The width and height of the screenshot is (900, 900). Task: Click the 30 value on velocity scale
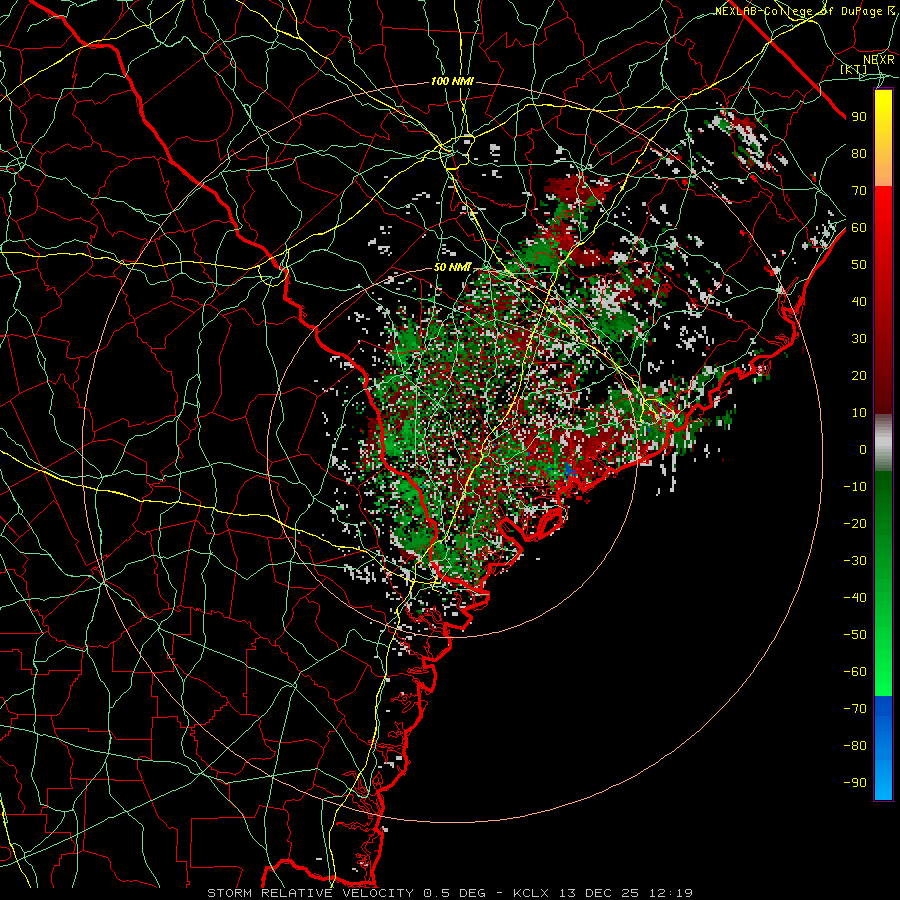859,339
